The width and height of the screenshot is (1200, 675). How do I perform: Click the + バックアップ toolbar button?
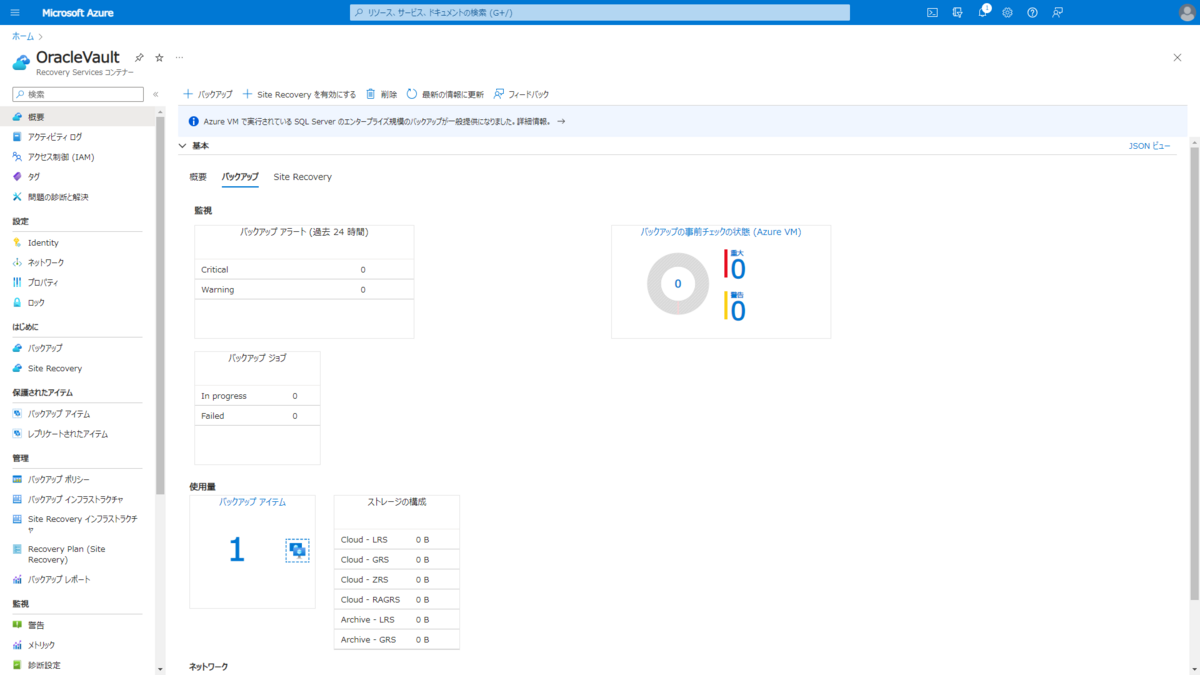pyautogui.click(x=207, y=94)
